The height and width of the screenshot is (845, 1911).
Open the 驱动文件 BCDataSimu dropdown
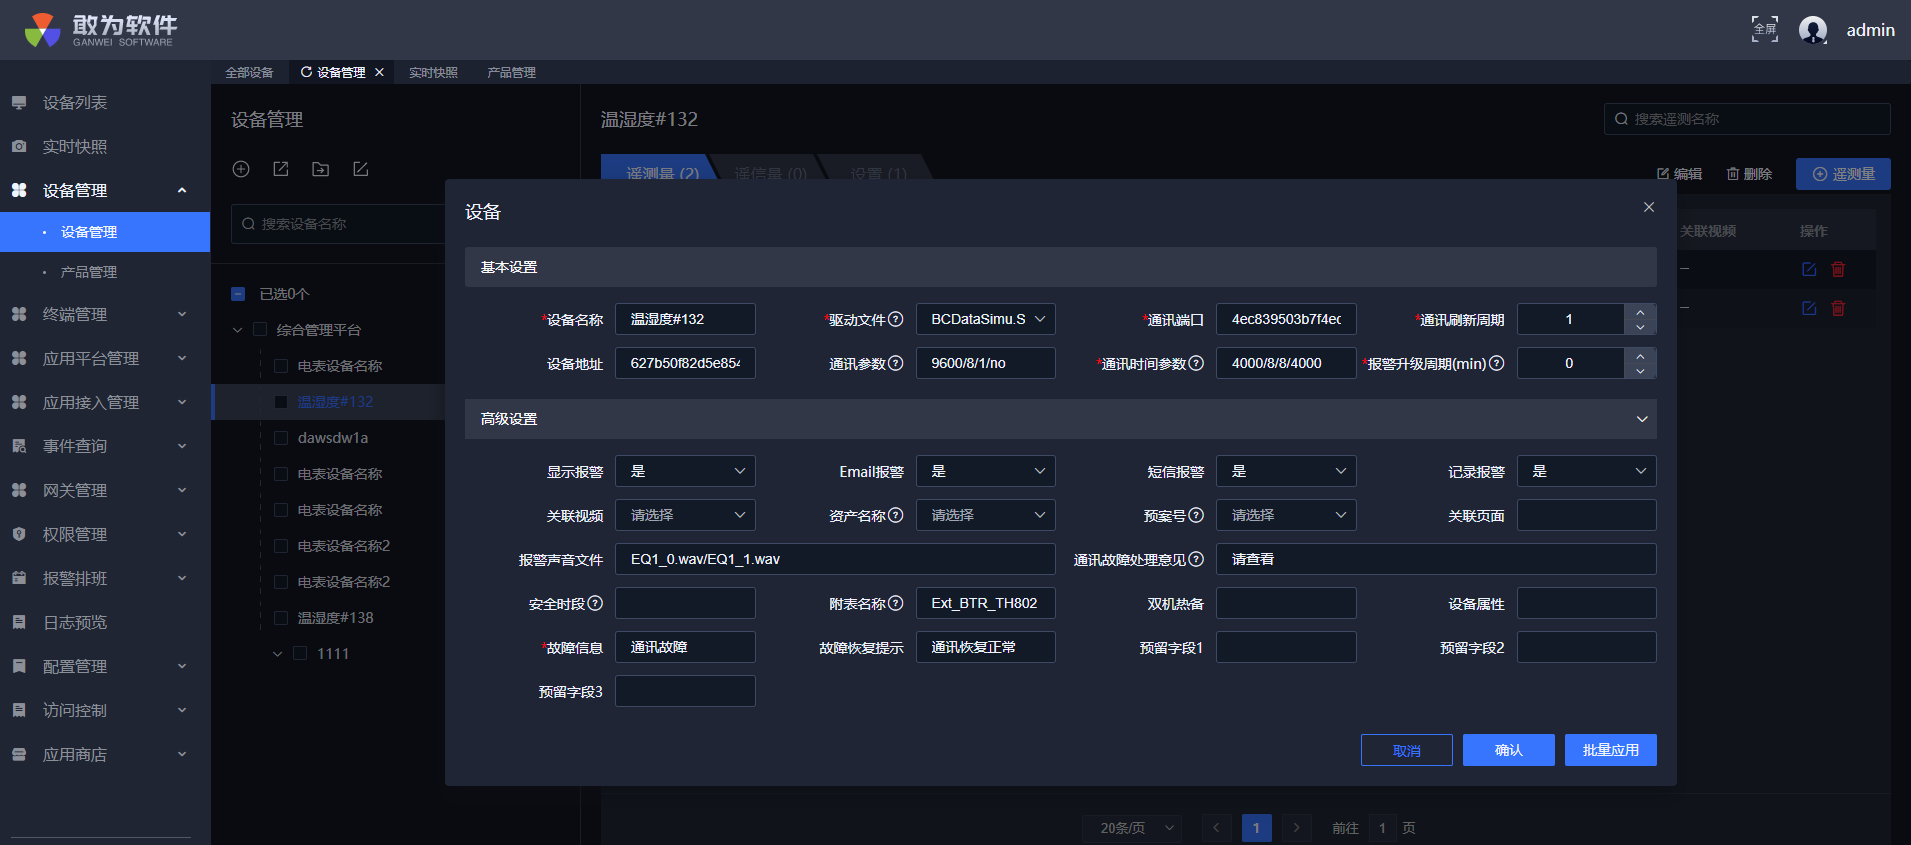point(985,319)
